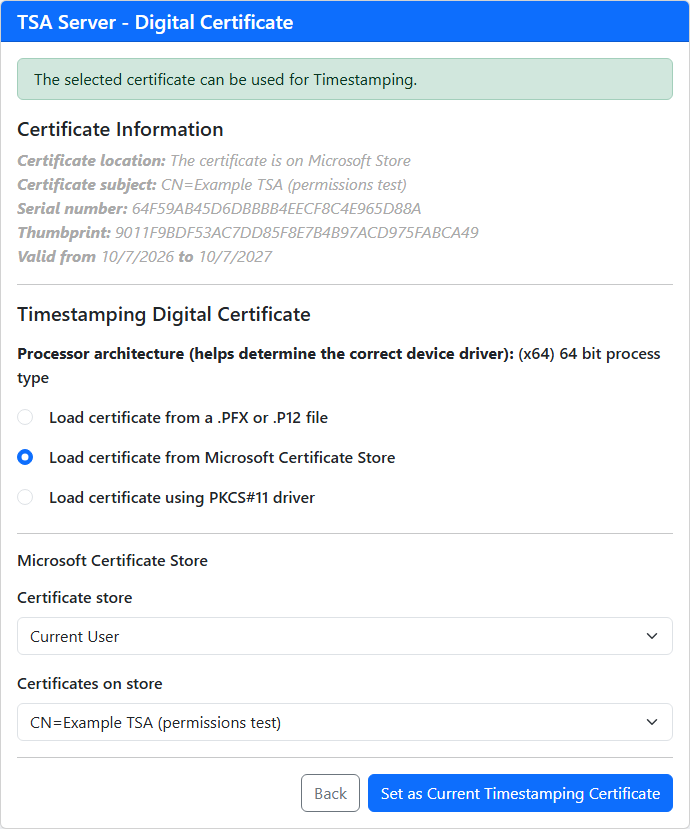Viewport: 690px width, 829px height.
Task: Select Load certificate using PKCS#11 driver
Action: (x=25, y=498)
